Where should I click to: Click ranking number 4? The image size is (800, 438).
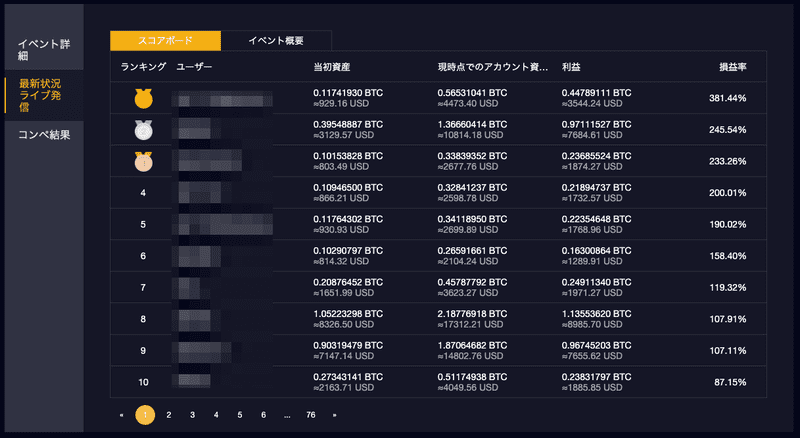pyautogui.click(x=143, y=193)
